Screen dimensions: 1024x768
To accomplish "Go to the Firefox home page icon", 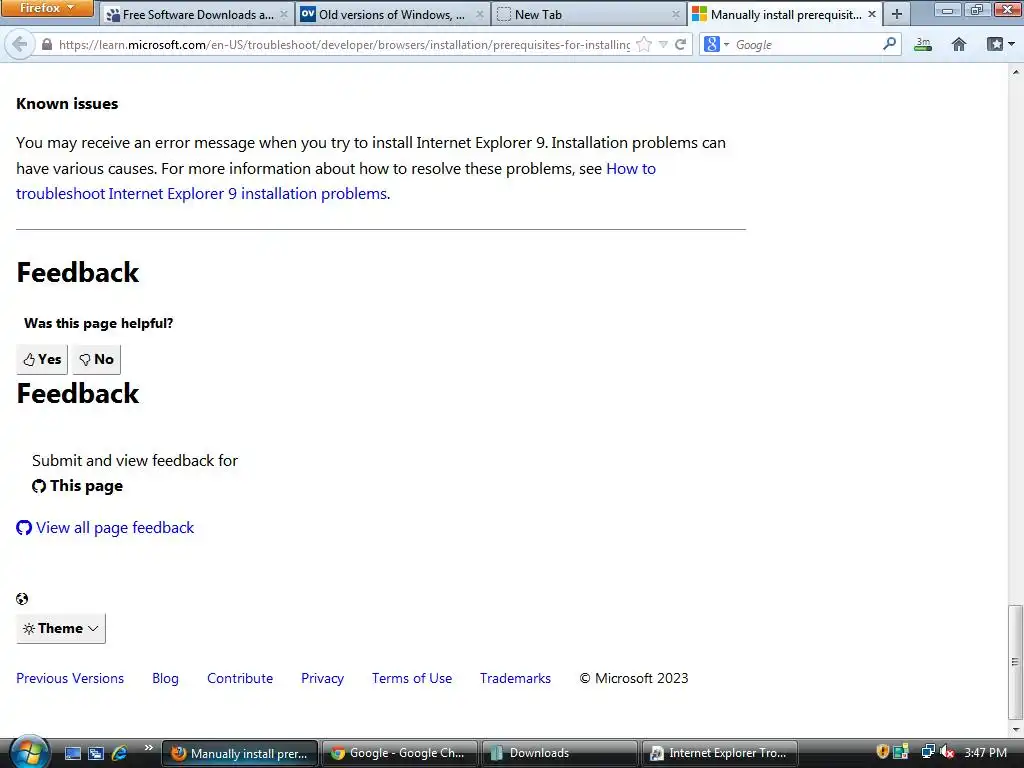I will point(959,44).
